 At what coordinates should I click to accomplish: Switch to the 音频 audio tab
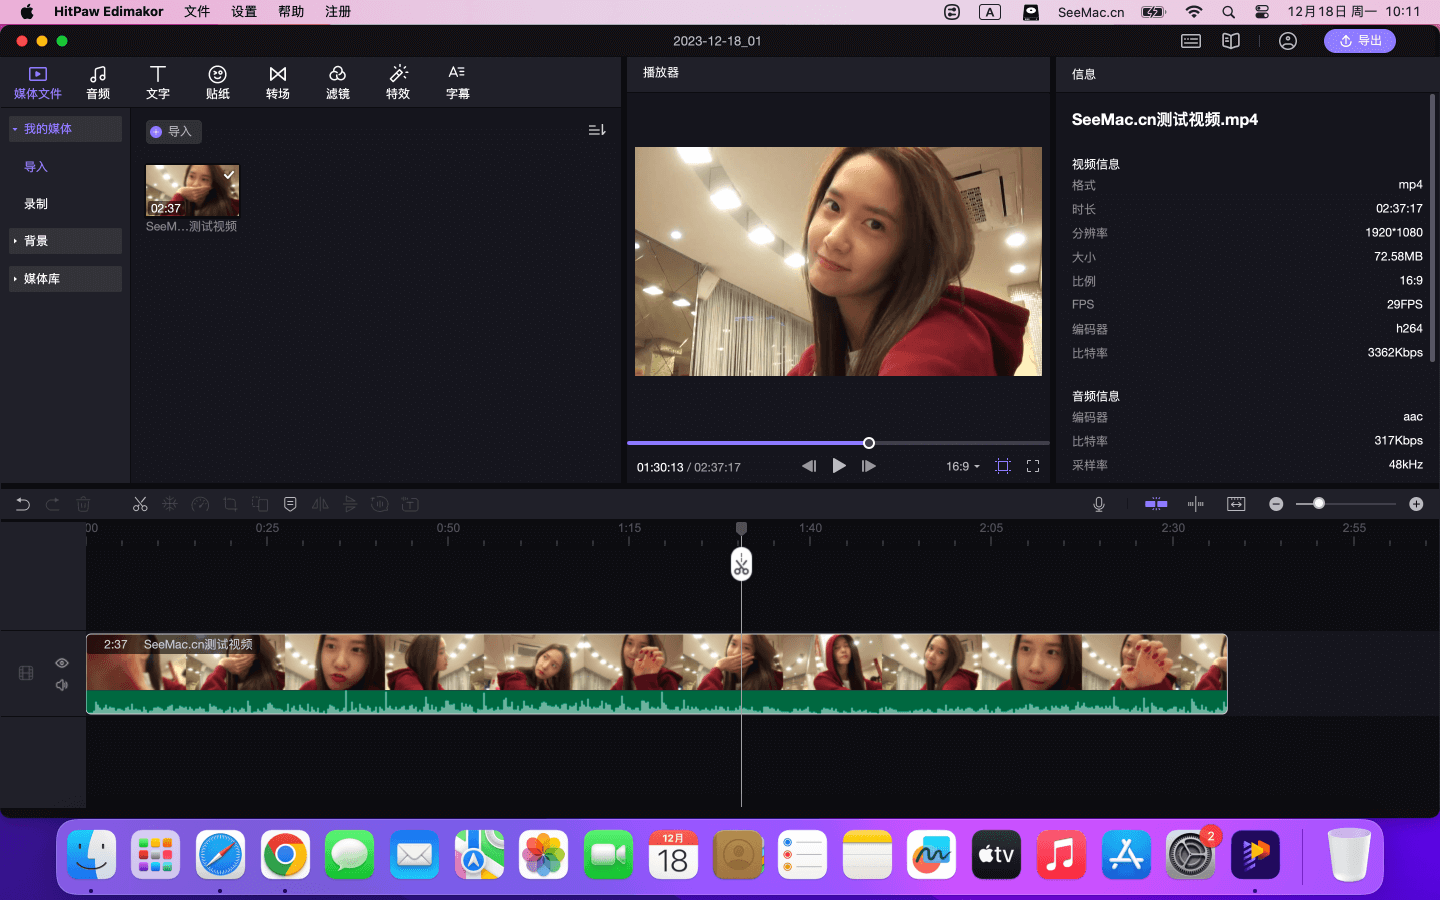pyautogui.click(x=98, y=82)
